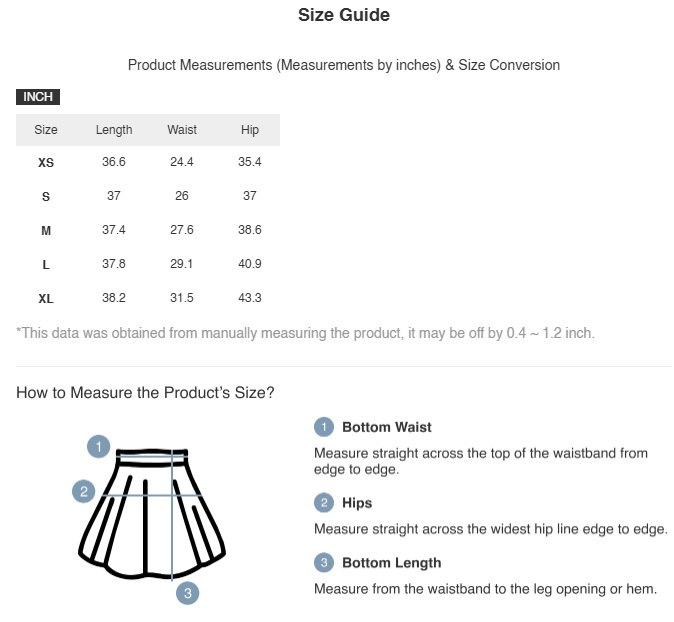Click the skirt illustration

point(152,514)
